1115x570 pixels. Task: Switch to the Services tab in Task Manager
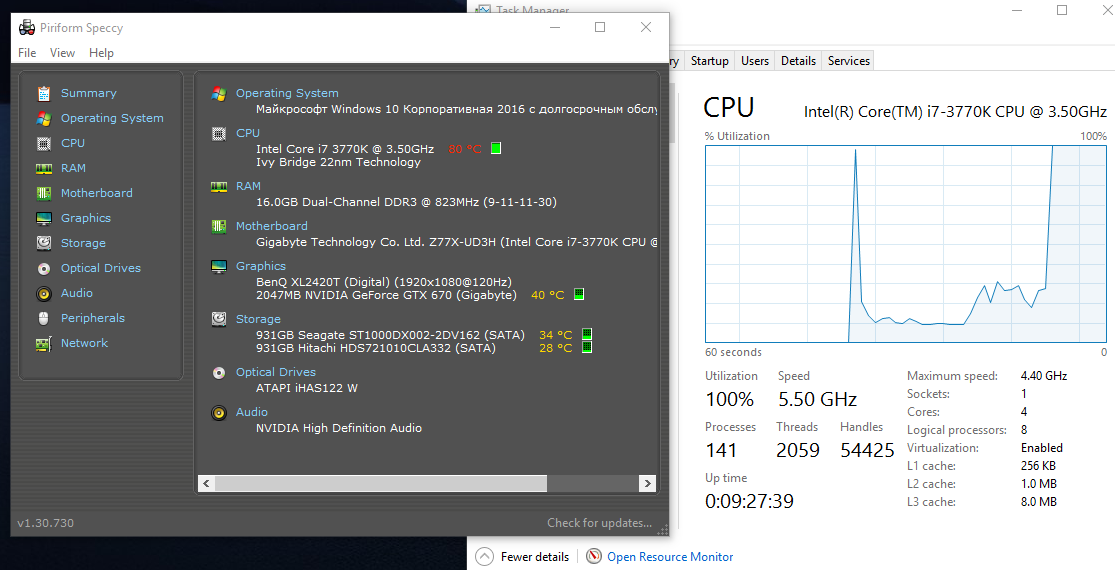tap(848, 61)
